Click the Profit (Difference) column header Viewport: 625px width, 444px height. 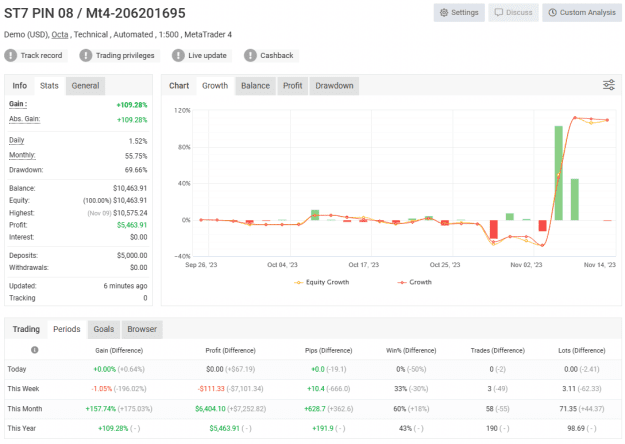coord(230,350)
